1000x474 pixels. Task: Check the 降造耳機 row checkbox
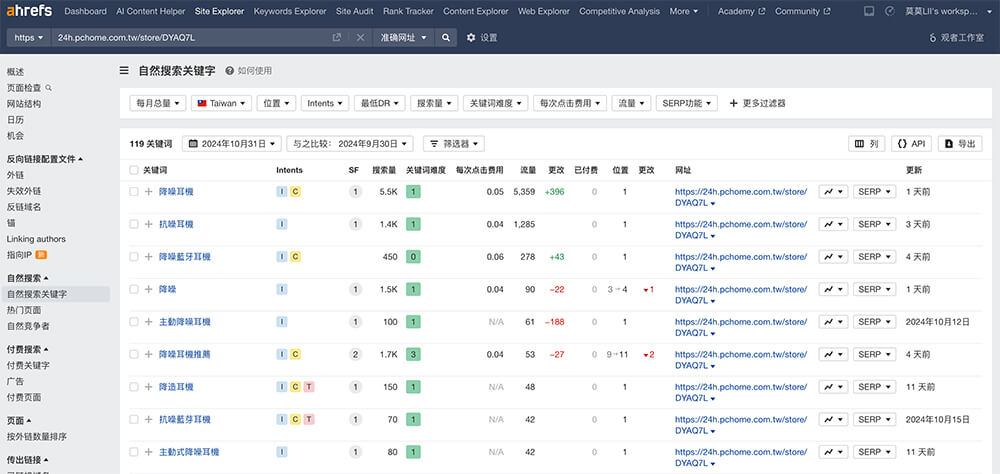[133, 387]
